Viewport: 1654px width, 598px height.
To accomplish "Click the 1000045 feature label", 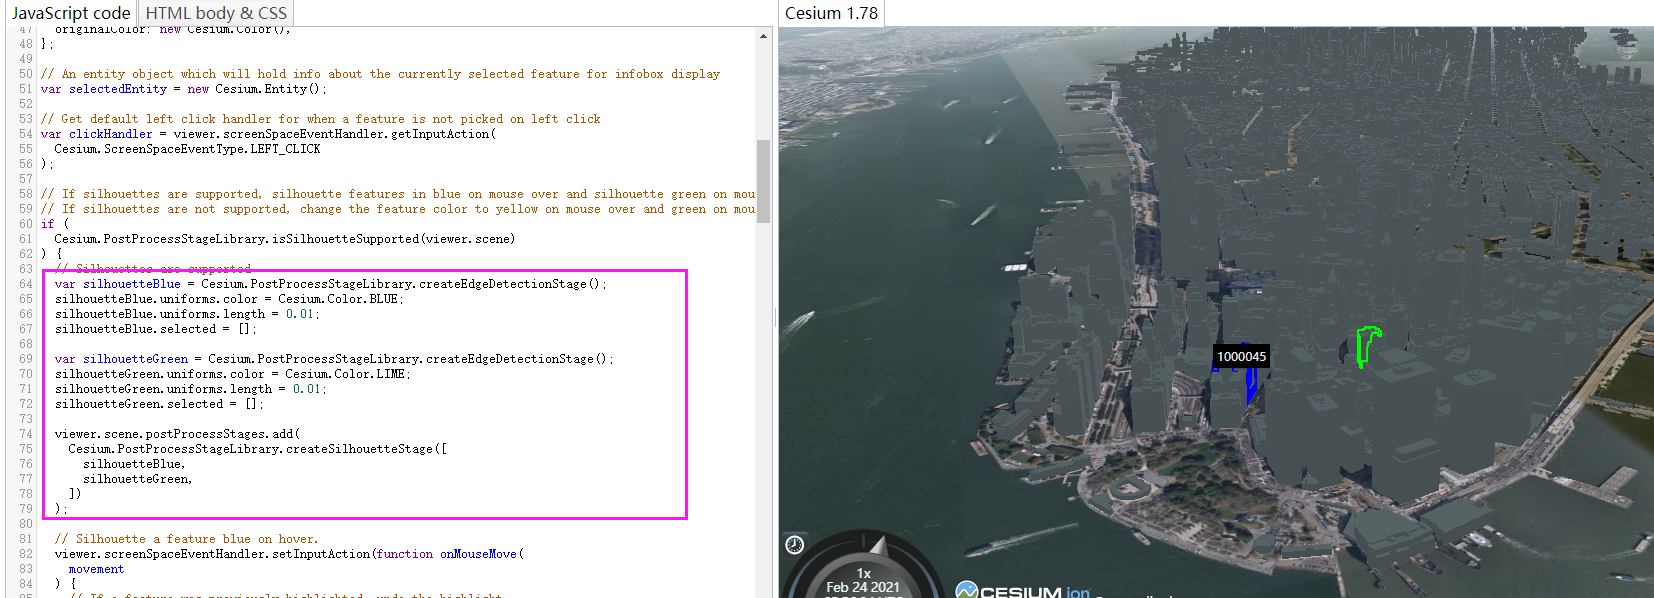I will tap(1241, 356).
